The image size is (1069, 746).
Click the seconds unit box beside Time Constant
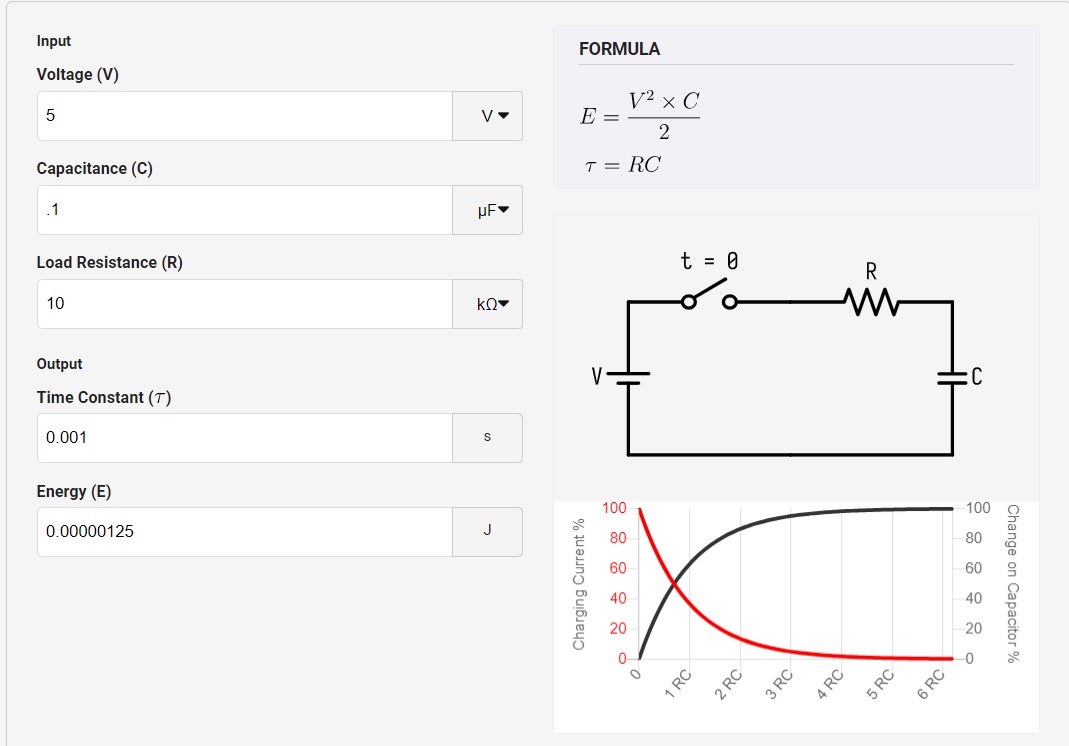pos(487,438)
